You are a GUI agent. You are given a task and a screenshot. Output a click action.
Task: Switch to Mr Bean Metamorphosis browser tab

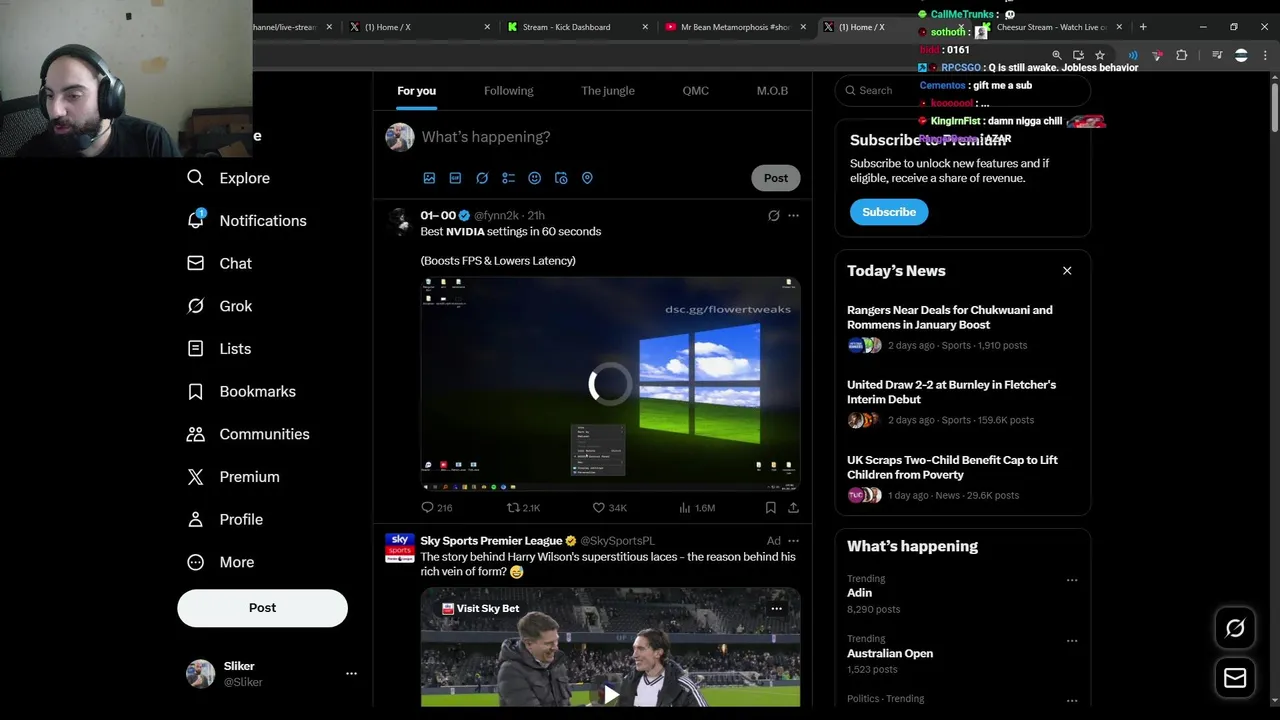click(735, 27)
